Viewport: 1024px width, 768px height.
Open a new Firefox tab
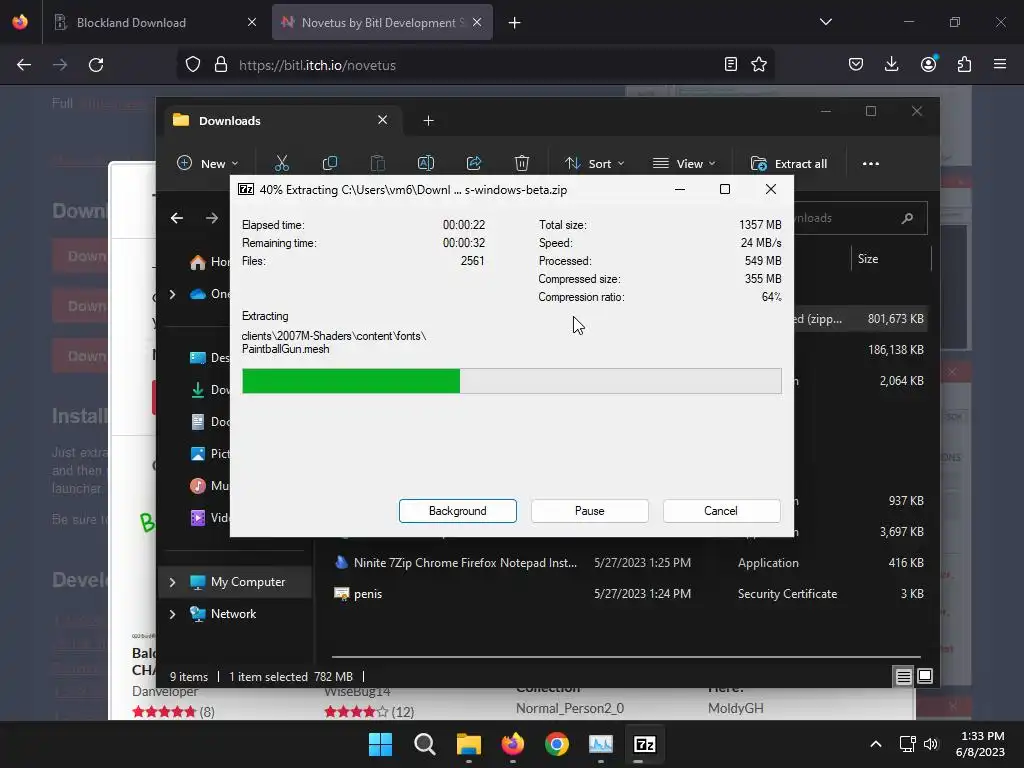coord(515,23)
